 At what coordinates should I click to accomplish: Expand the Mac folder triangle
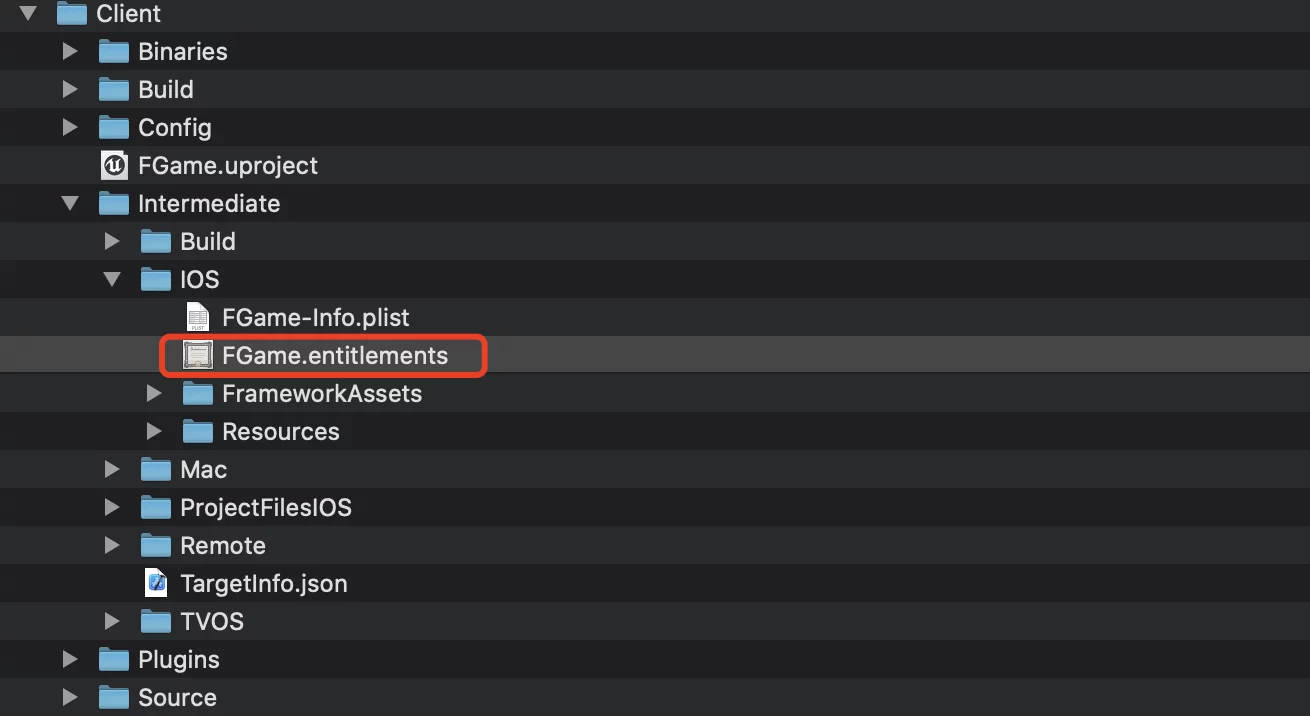(112, 469)
